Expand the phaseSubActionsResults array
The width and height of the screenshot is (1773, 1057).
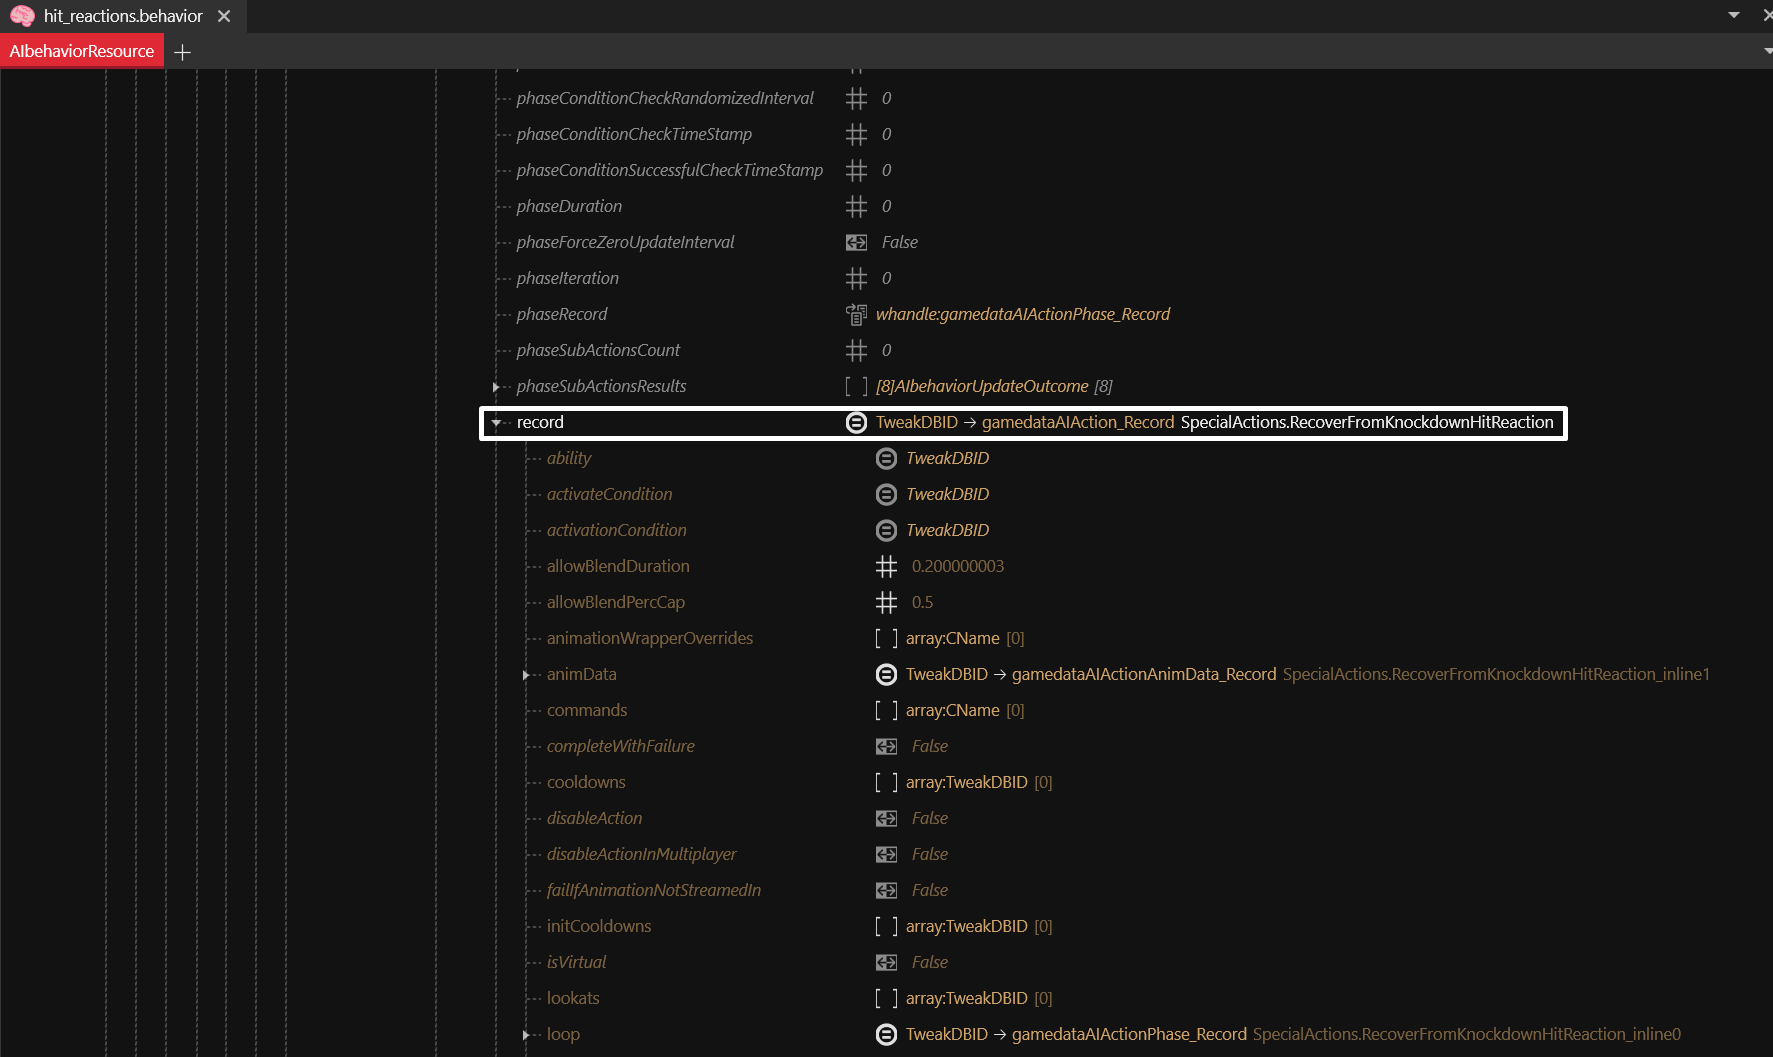496,387
